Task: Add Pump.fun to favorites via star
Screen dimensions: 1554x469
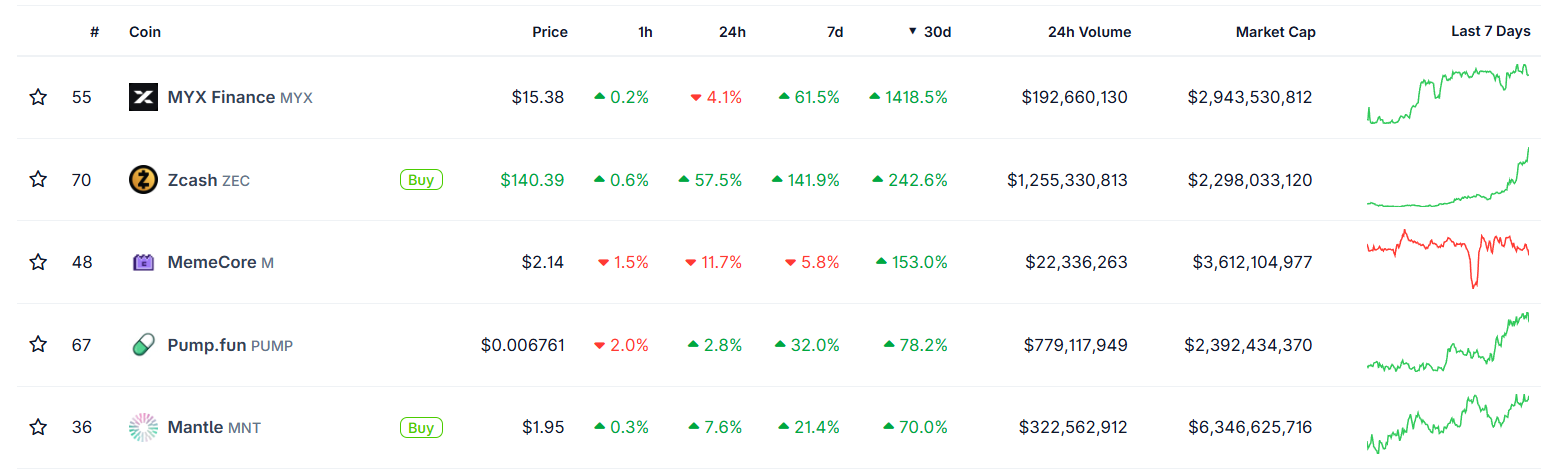Action: tap(38, 345)
